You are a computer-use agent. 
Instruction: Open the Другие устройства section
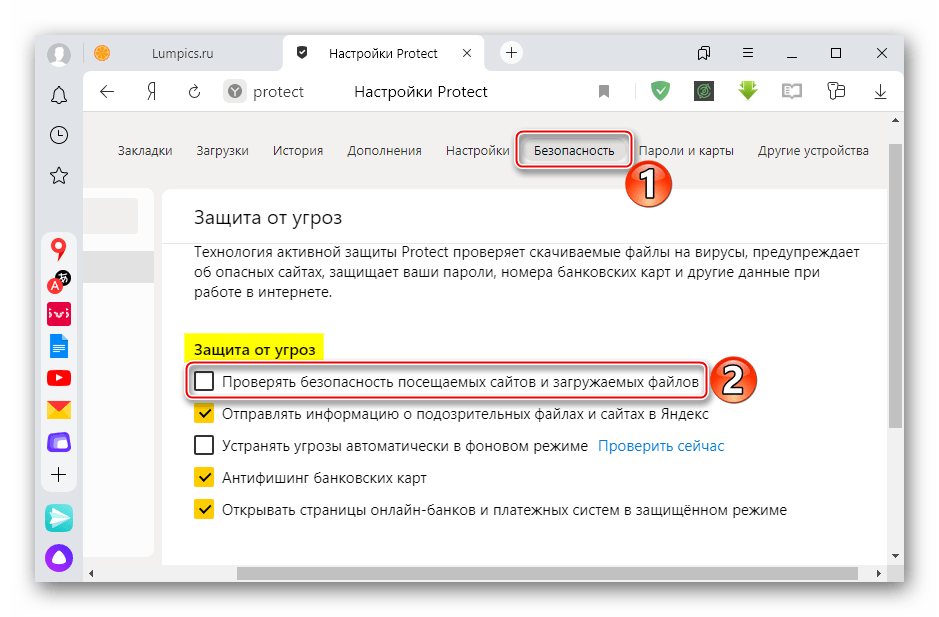813,151
